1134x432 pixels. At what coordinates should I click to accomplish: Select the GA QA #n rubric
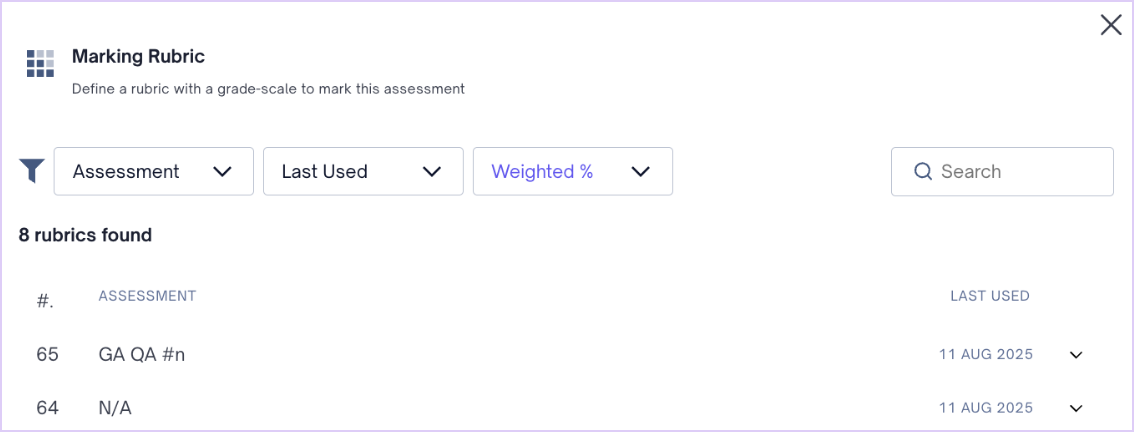[142, 355]
